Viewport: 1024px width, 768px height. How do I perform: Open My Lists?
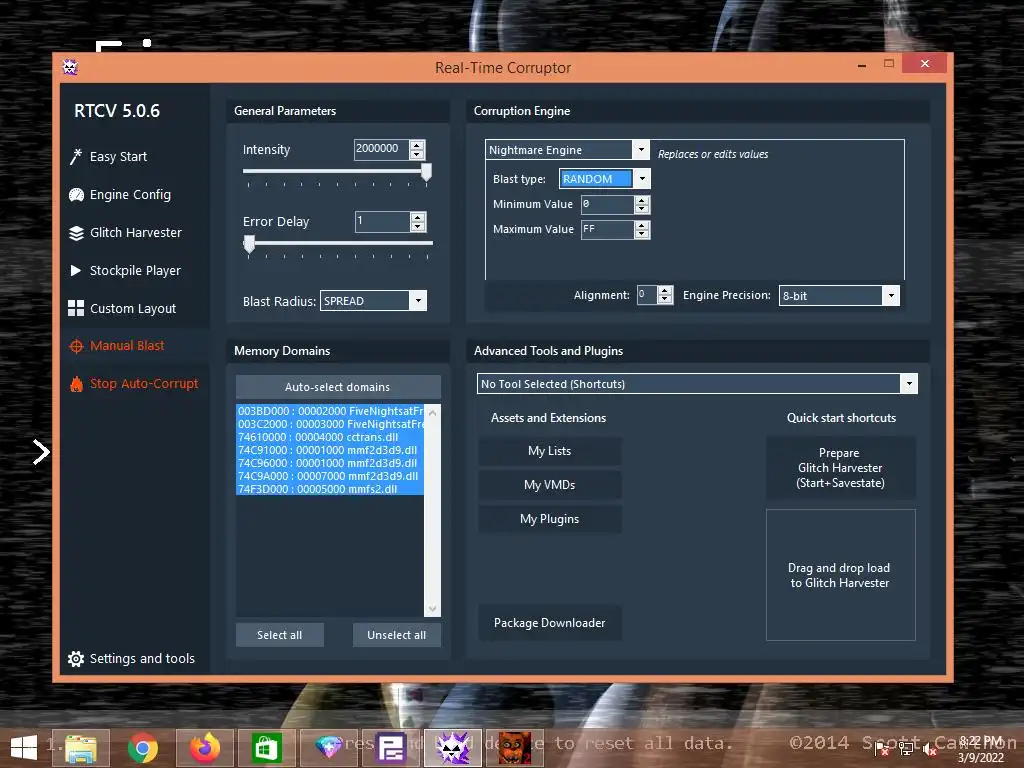549,451
